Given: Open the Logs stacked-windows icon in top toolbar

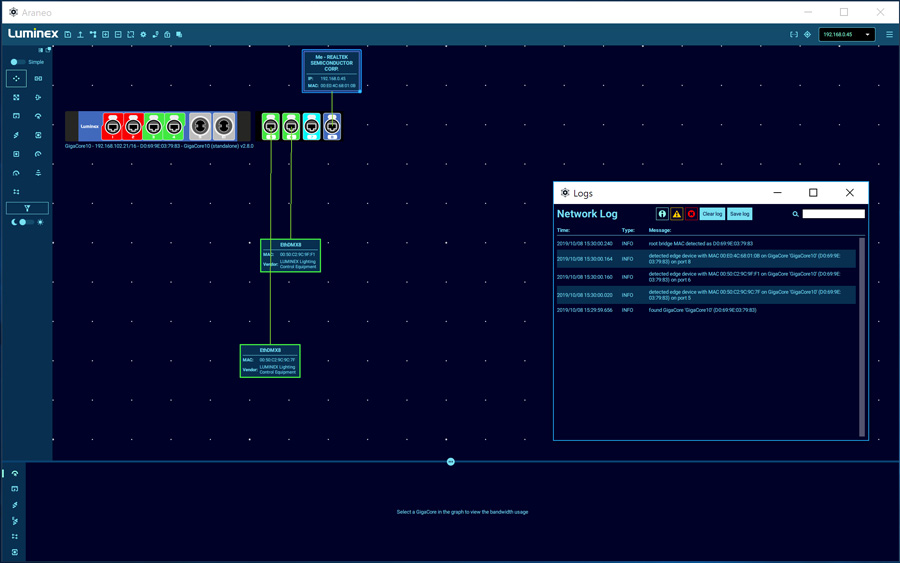Looking at the screenshot, I should (x=179, y=34).
